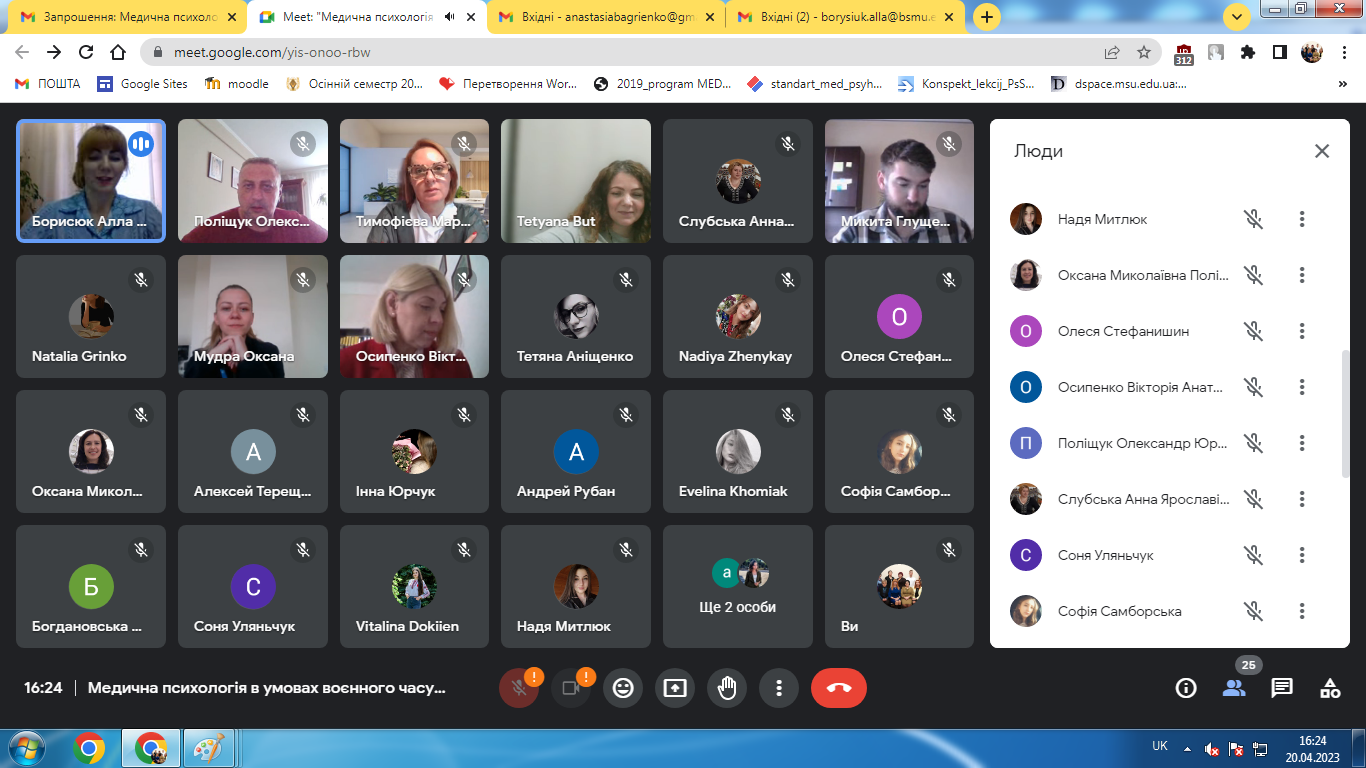Open the three-dot more options menu
This screenshot has width=1366, height=768.
point(779,688)
